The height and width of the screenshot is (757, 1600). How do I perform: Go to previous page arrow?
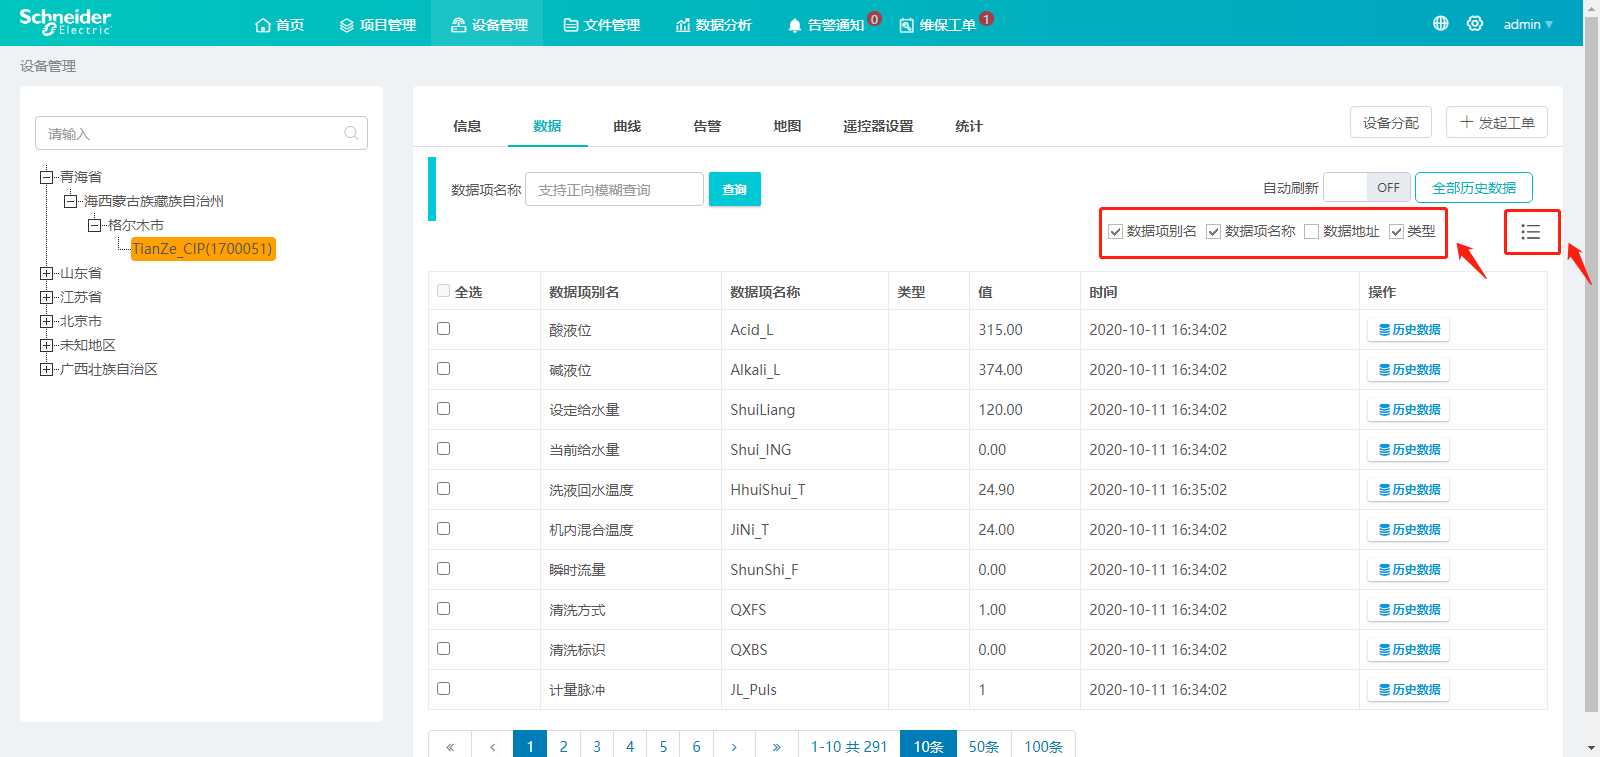coord(492,747)
